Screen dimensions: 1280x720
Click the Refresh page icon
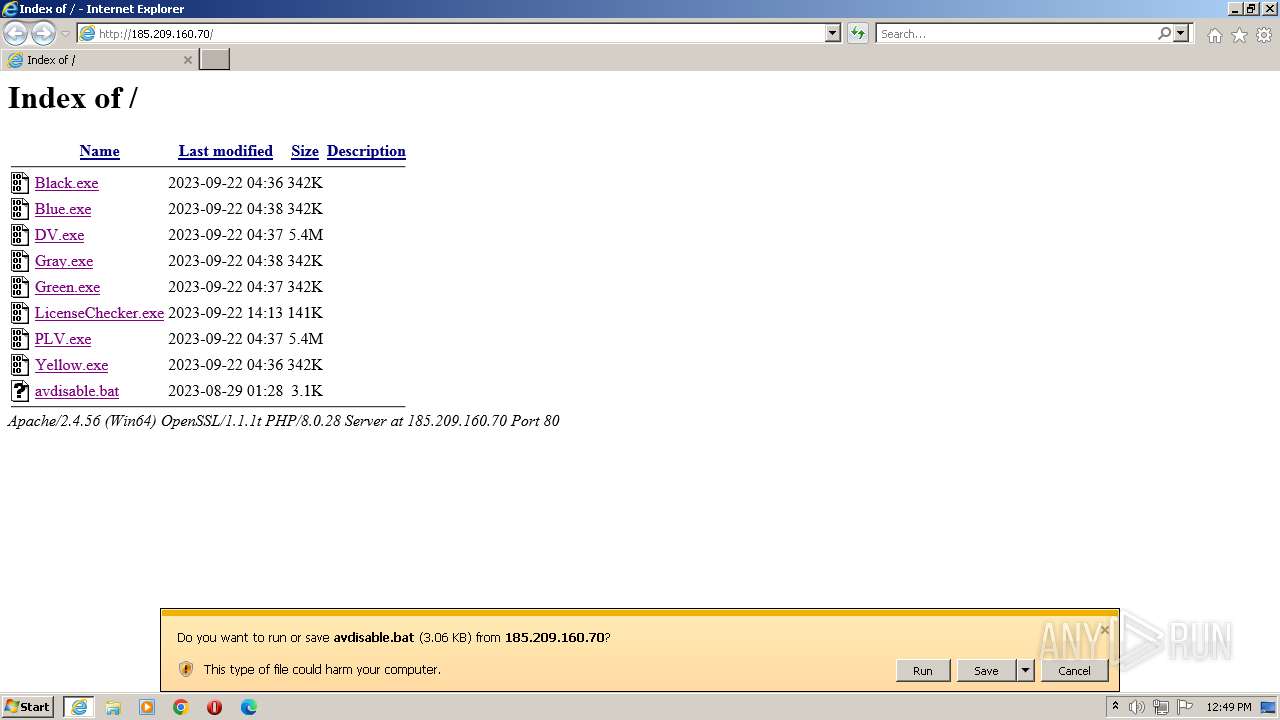(858, 33)
